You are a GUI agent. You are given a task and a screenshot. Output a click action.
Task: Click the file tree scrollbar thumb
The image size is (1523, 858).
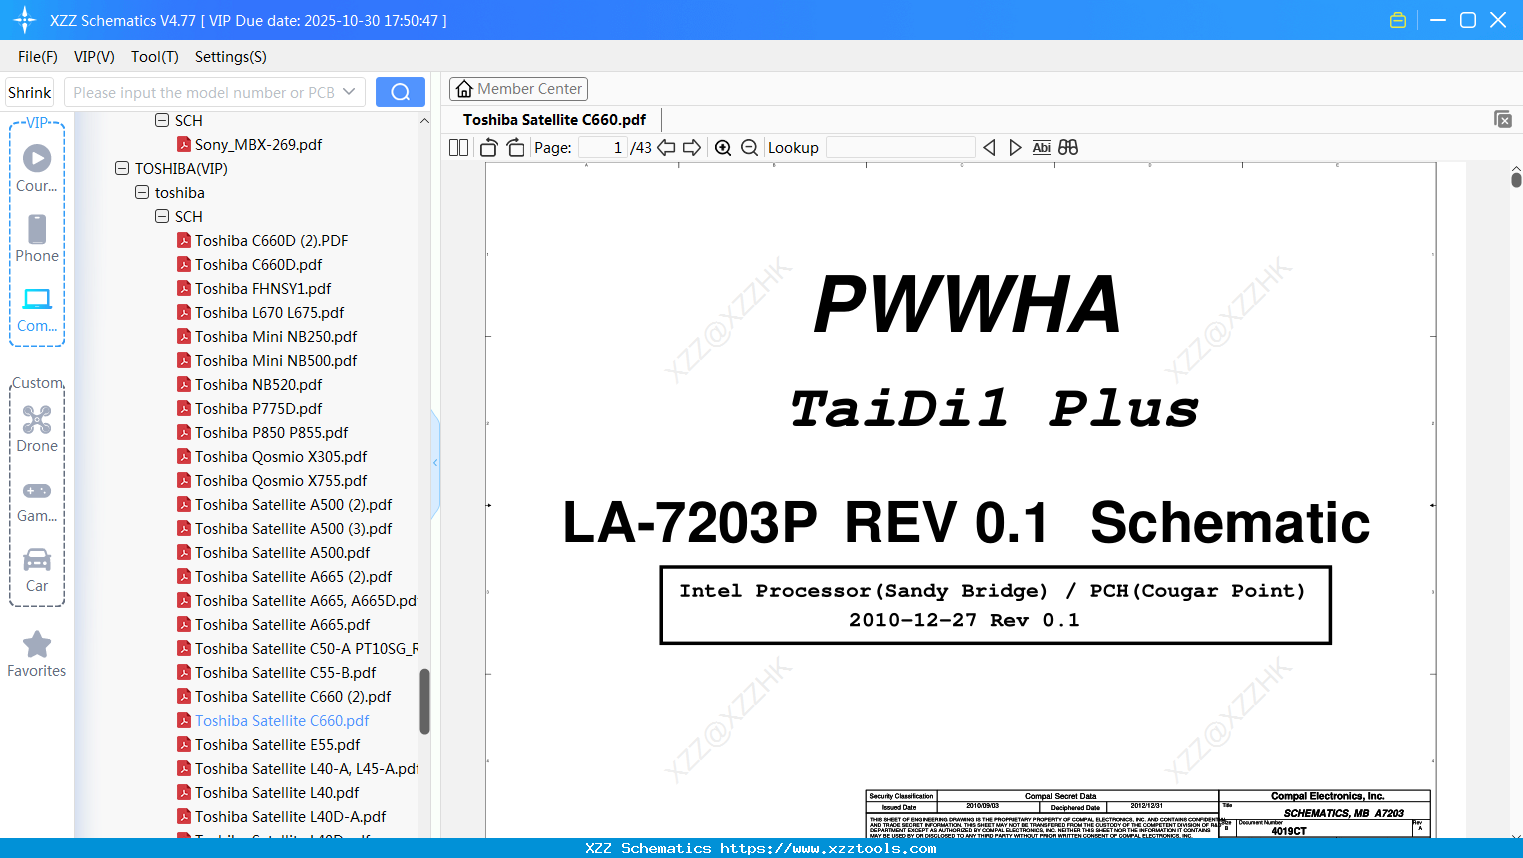click(x=424, y=702)
